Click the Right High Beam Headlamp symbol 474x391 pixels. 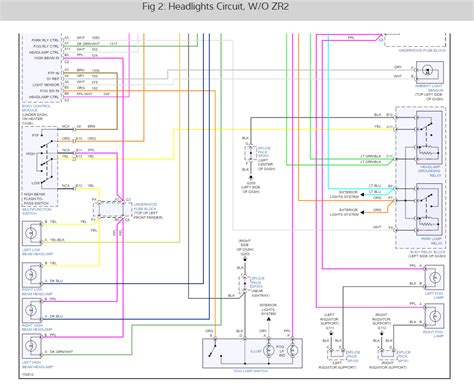(x=32, y=310)
